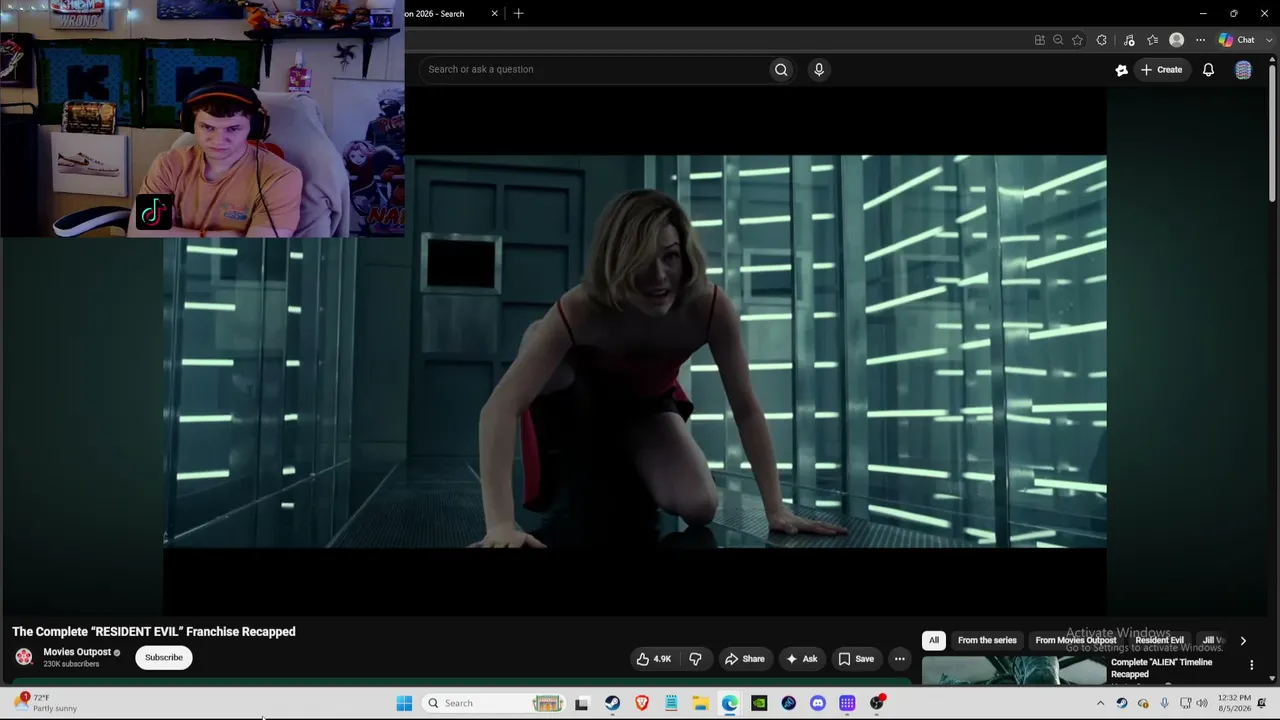This screenshot has height=720, width=1280.
Task: Select the All filter chip
Action: coord(934,641)
